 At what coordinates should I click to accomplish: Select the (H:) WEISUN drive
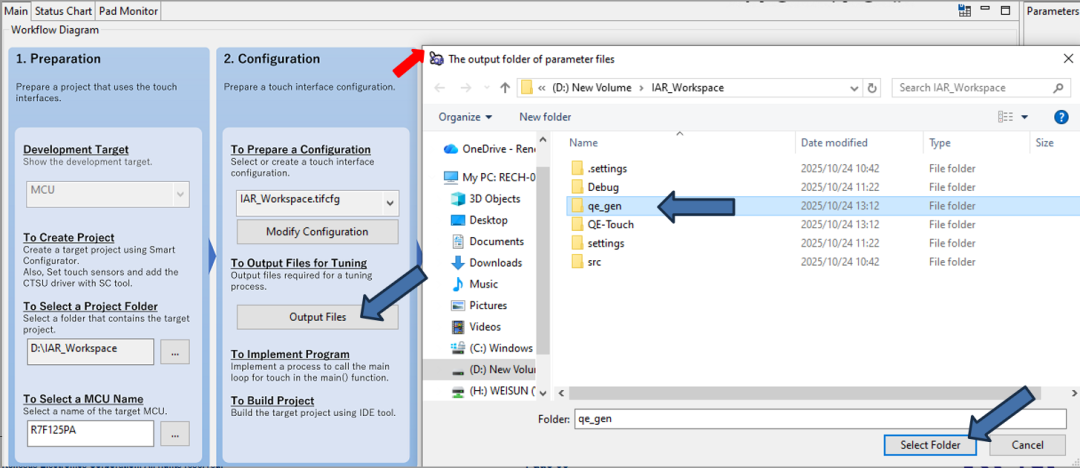(492, 391)
